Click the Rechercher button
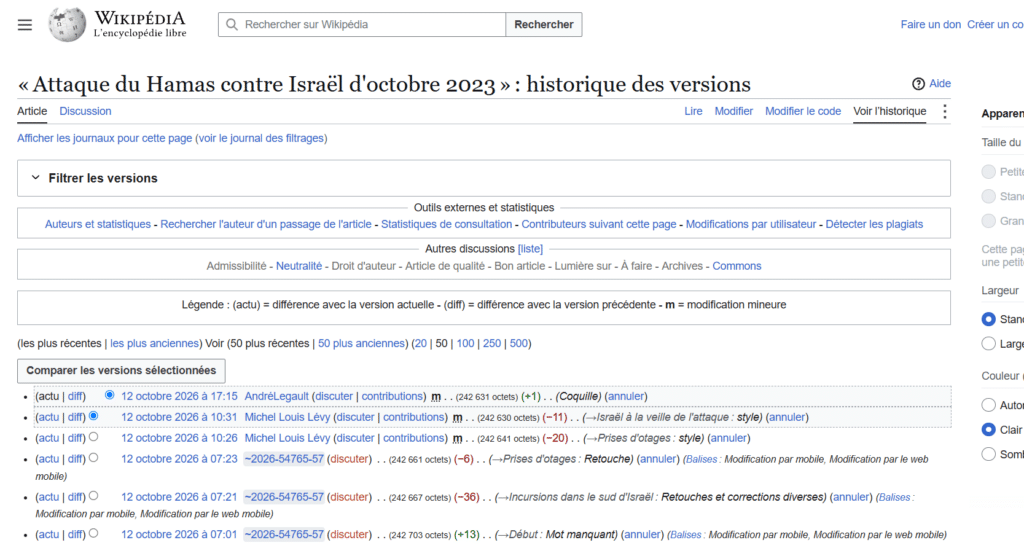This screenshot has width=1024, height=548. (x=543, y=25)
